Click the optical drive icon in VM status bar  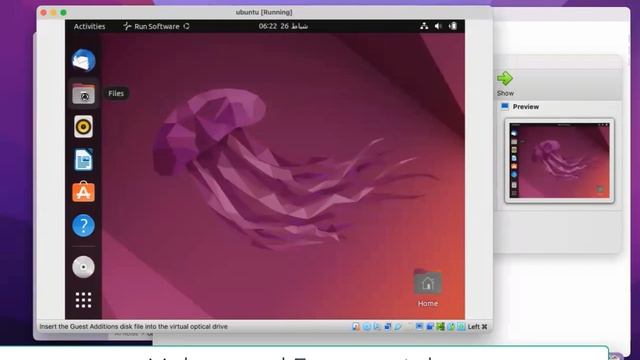[x=367, y=327]
